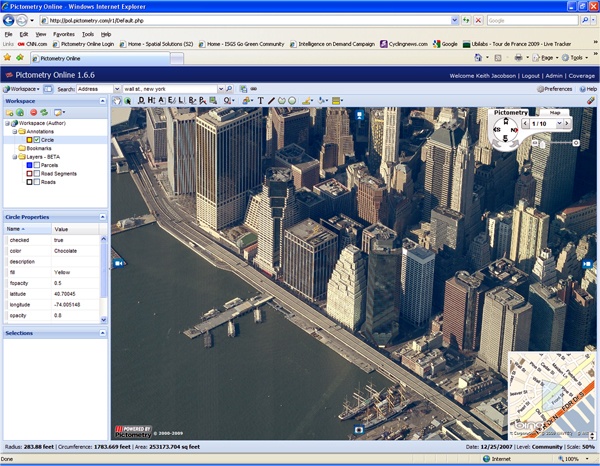This screenshot has width=600, height=466.
Task: Enable the Roads layer checkbox
Action: tap(37, 182)
